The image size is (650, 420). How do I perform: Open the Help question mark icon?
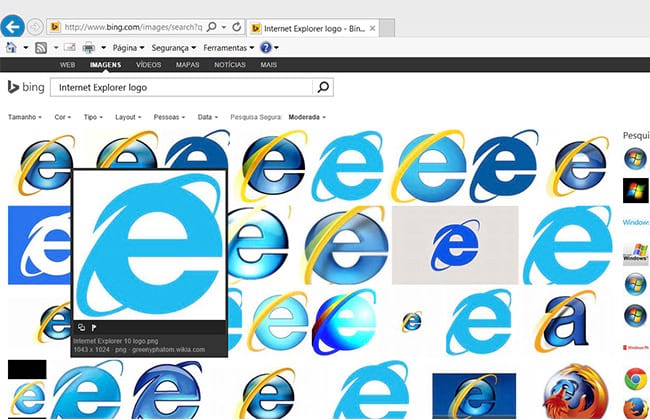click(x=266, y=48)
